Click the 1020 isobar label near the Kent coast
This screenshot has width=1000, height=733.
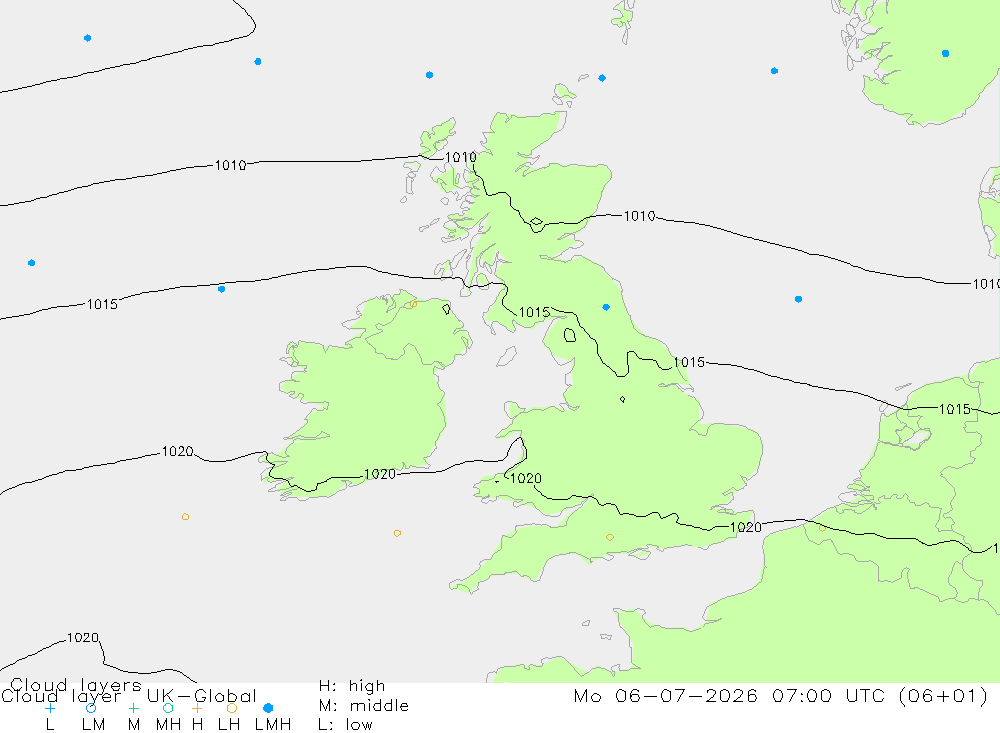pos(746,527)
